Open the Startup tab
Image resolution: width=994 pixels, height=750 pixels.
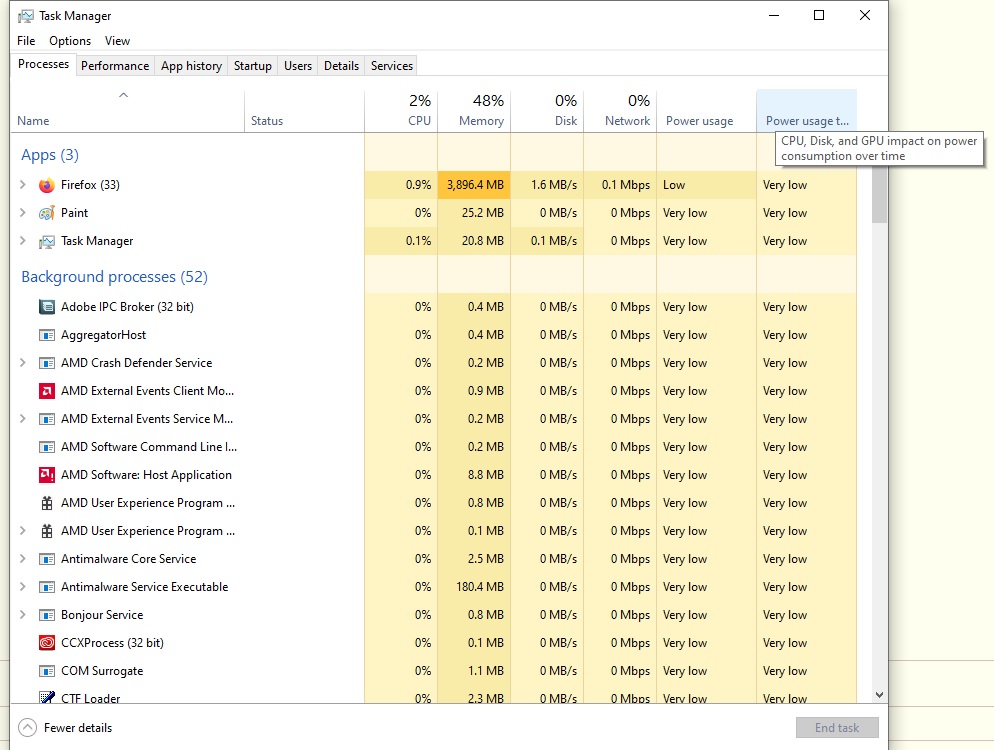(x=252, y=66)
